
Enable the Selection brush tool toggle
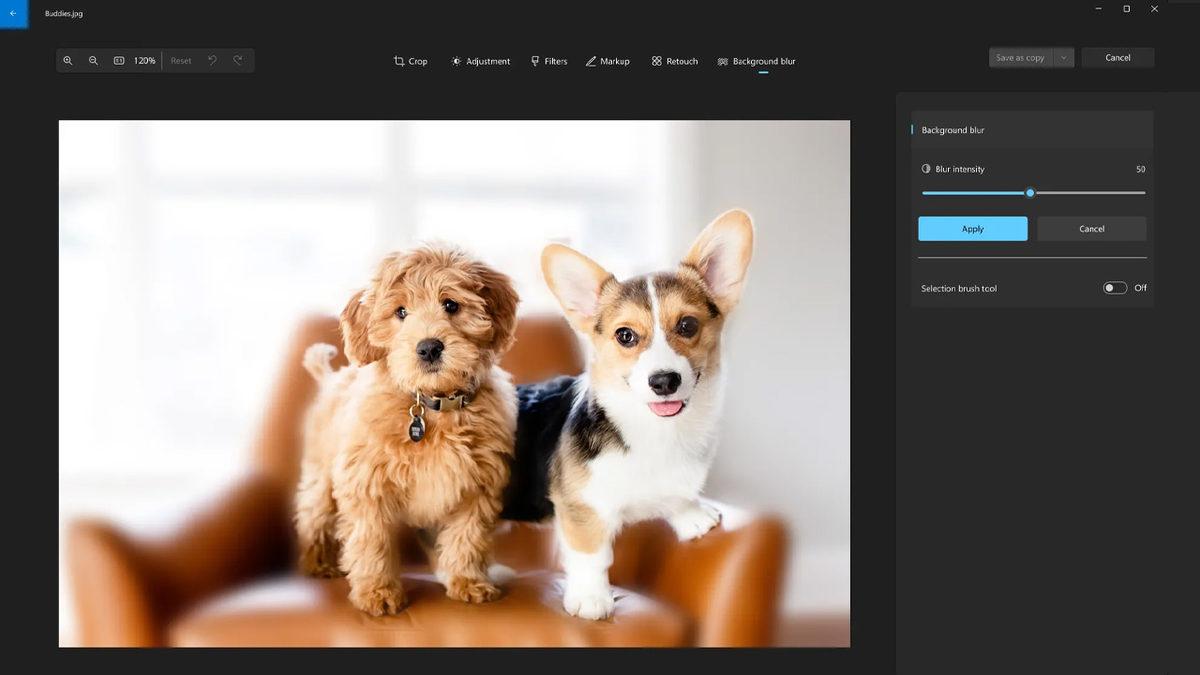point(1114,288)
